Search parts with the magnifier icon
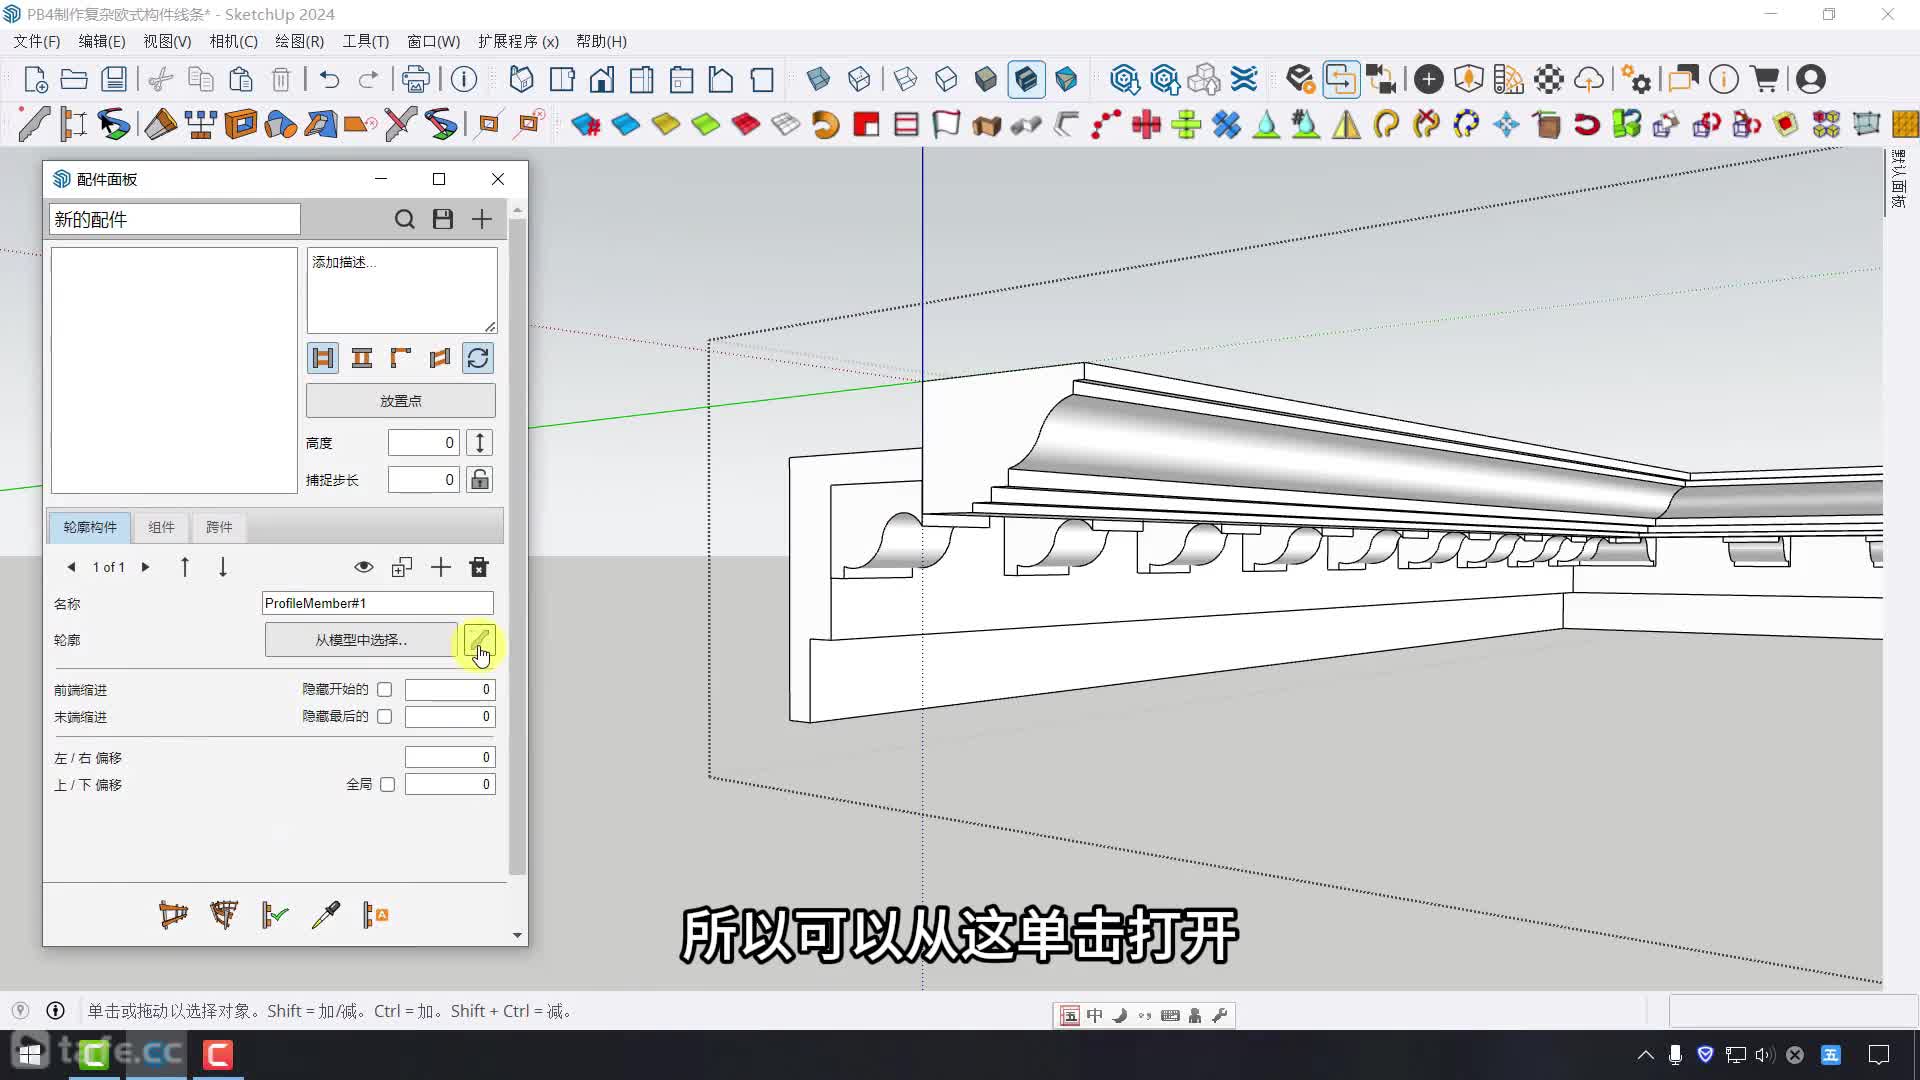Screen dimensions: 1920x1080 404,219
